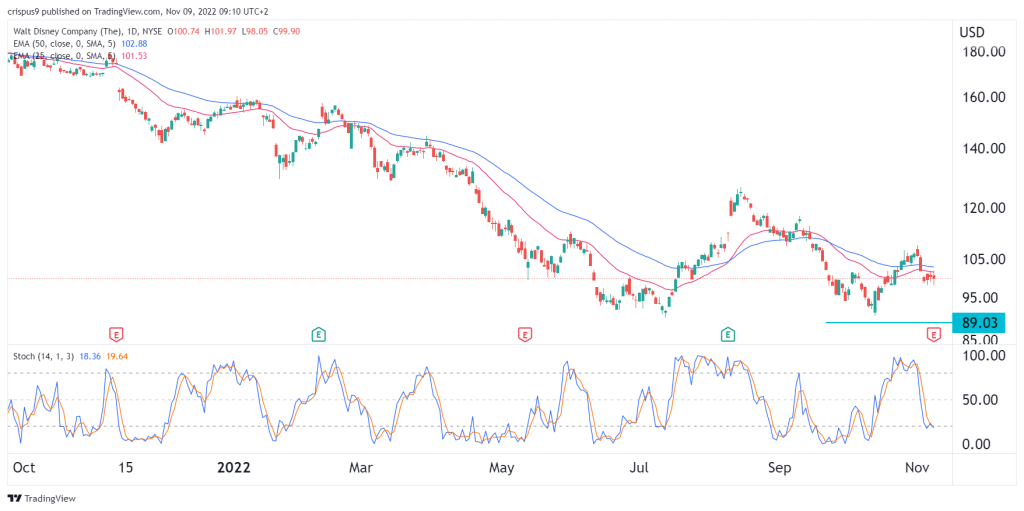Click the USD currency label
The height and width of the screenshot is (511, 1024).
(x=972, y=32)
